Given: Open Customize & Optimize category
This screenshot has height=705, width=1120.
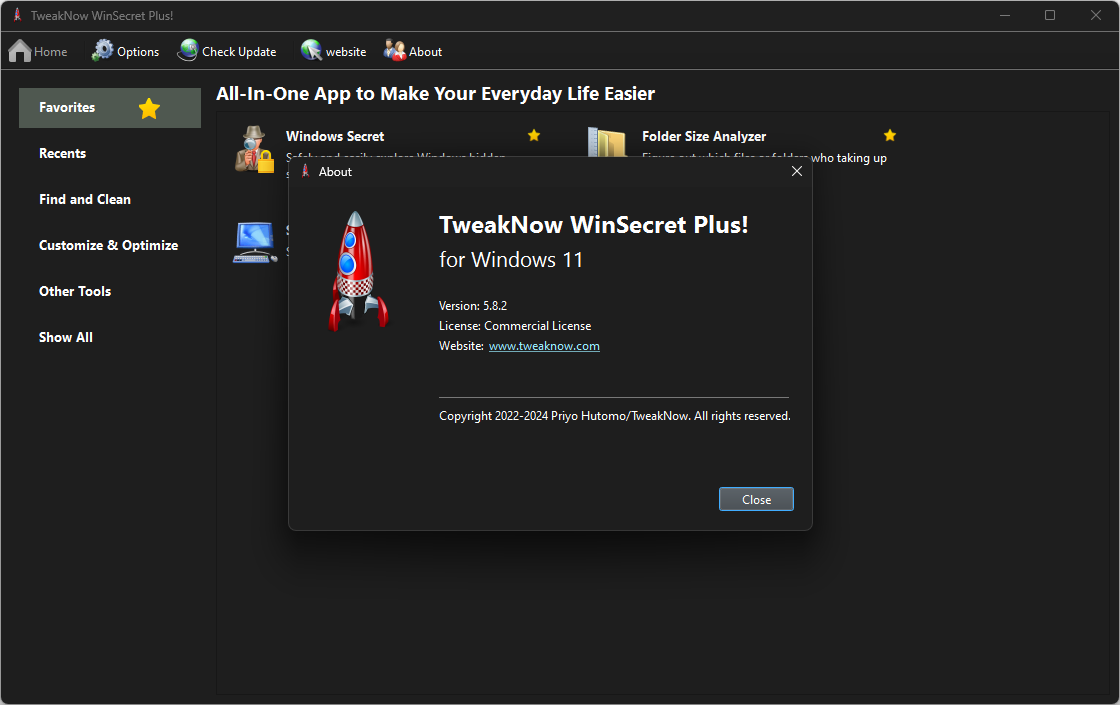Looking at the screenshot, I should tap(109, 245).
